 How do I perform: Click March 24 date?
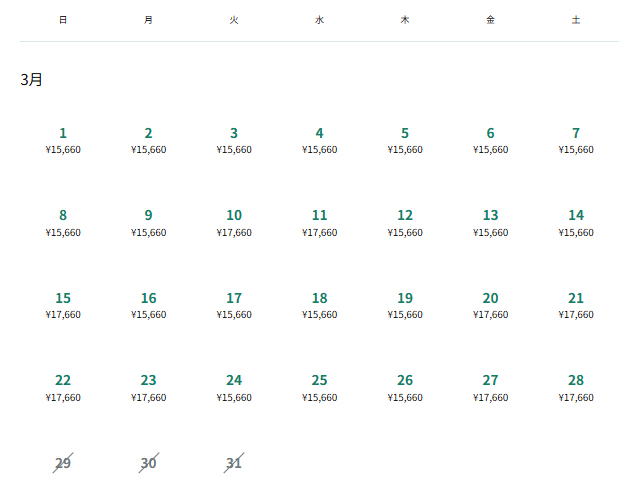pyautogui.click(x=234, y=387)
